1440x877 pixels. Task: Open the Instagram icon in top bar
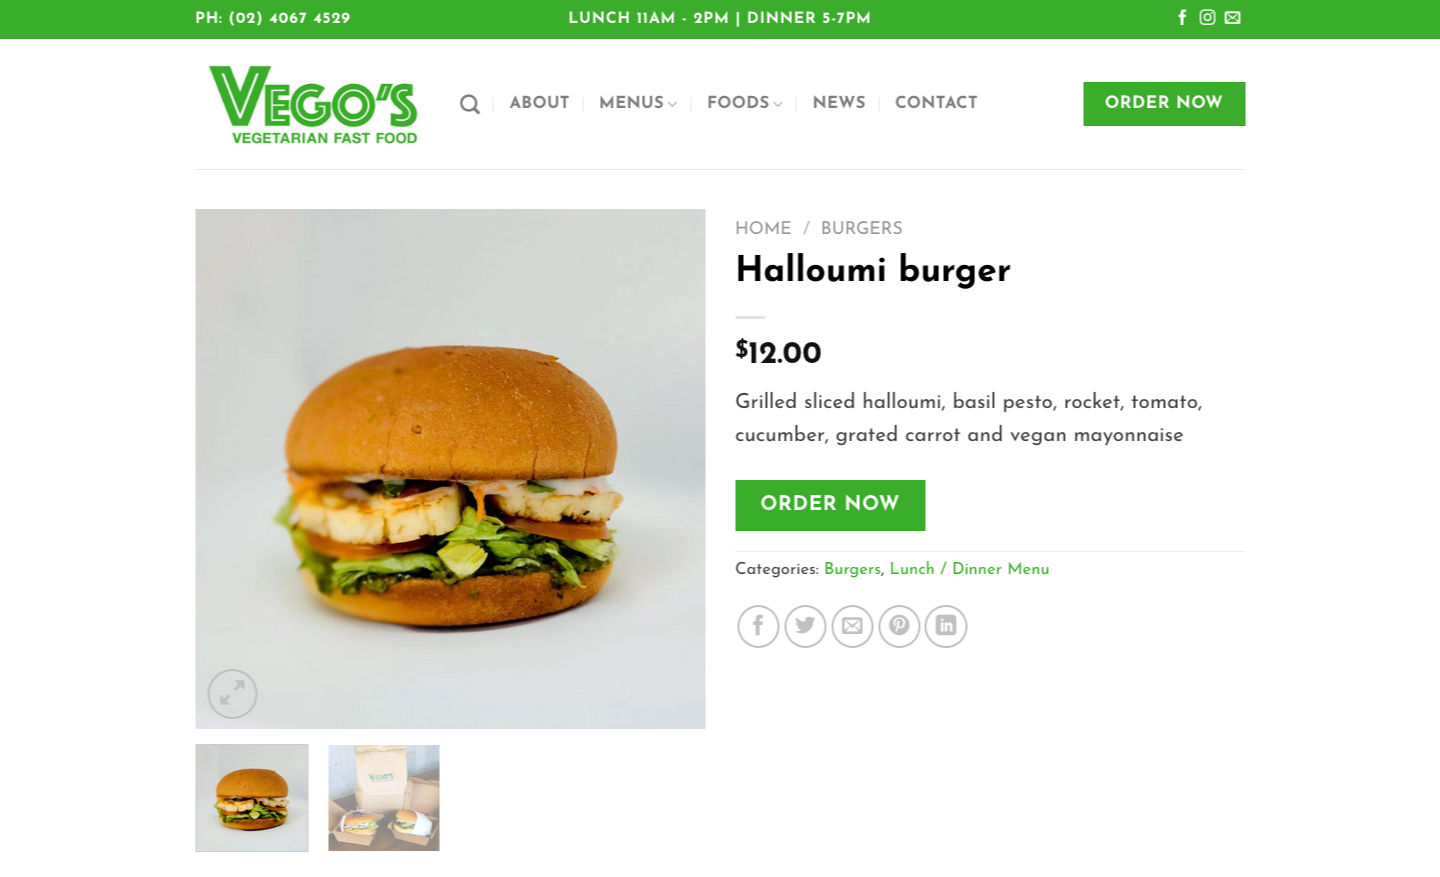[1207, 17]
